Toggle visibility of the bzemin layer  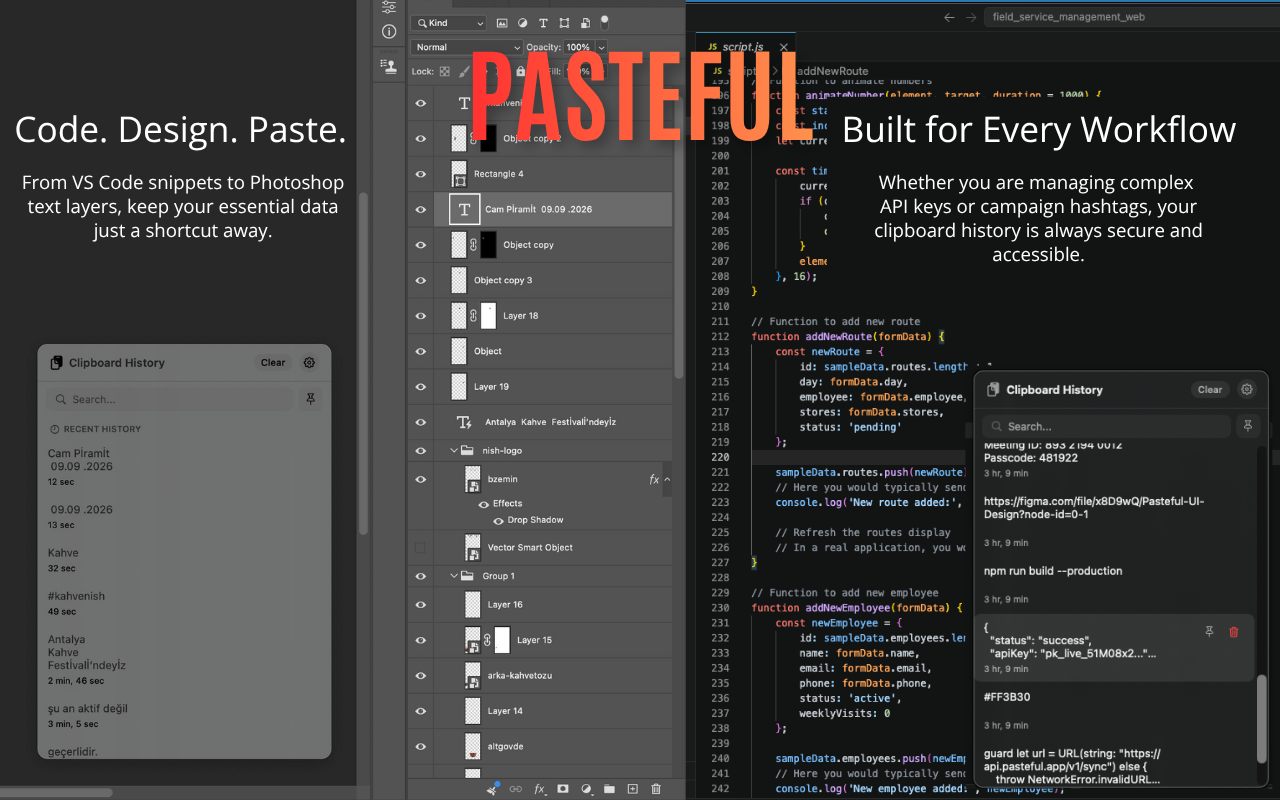tap(420, 480)
